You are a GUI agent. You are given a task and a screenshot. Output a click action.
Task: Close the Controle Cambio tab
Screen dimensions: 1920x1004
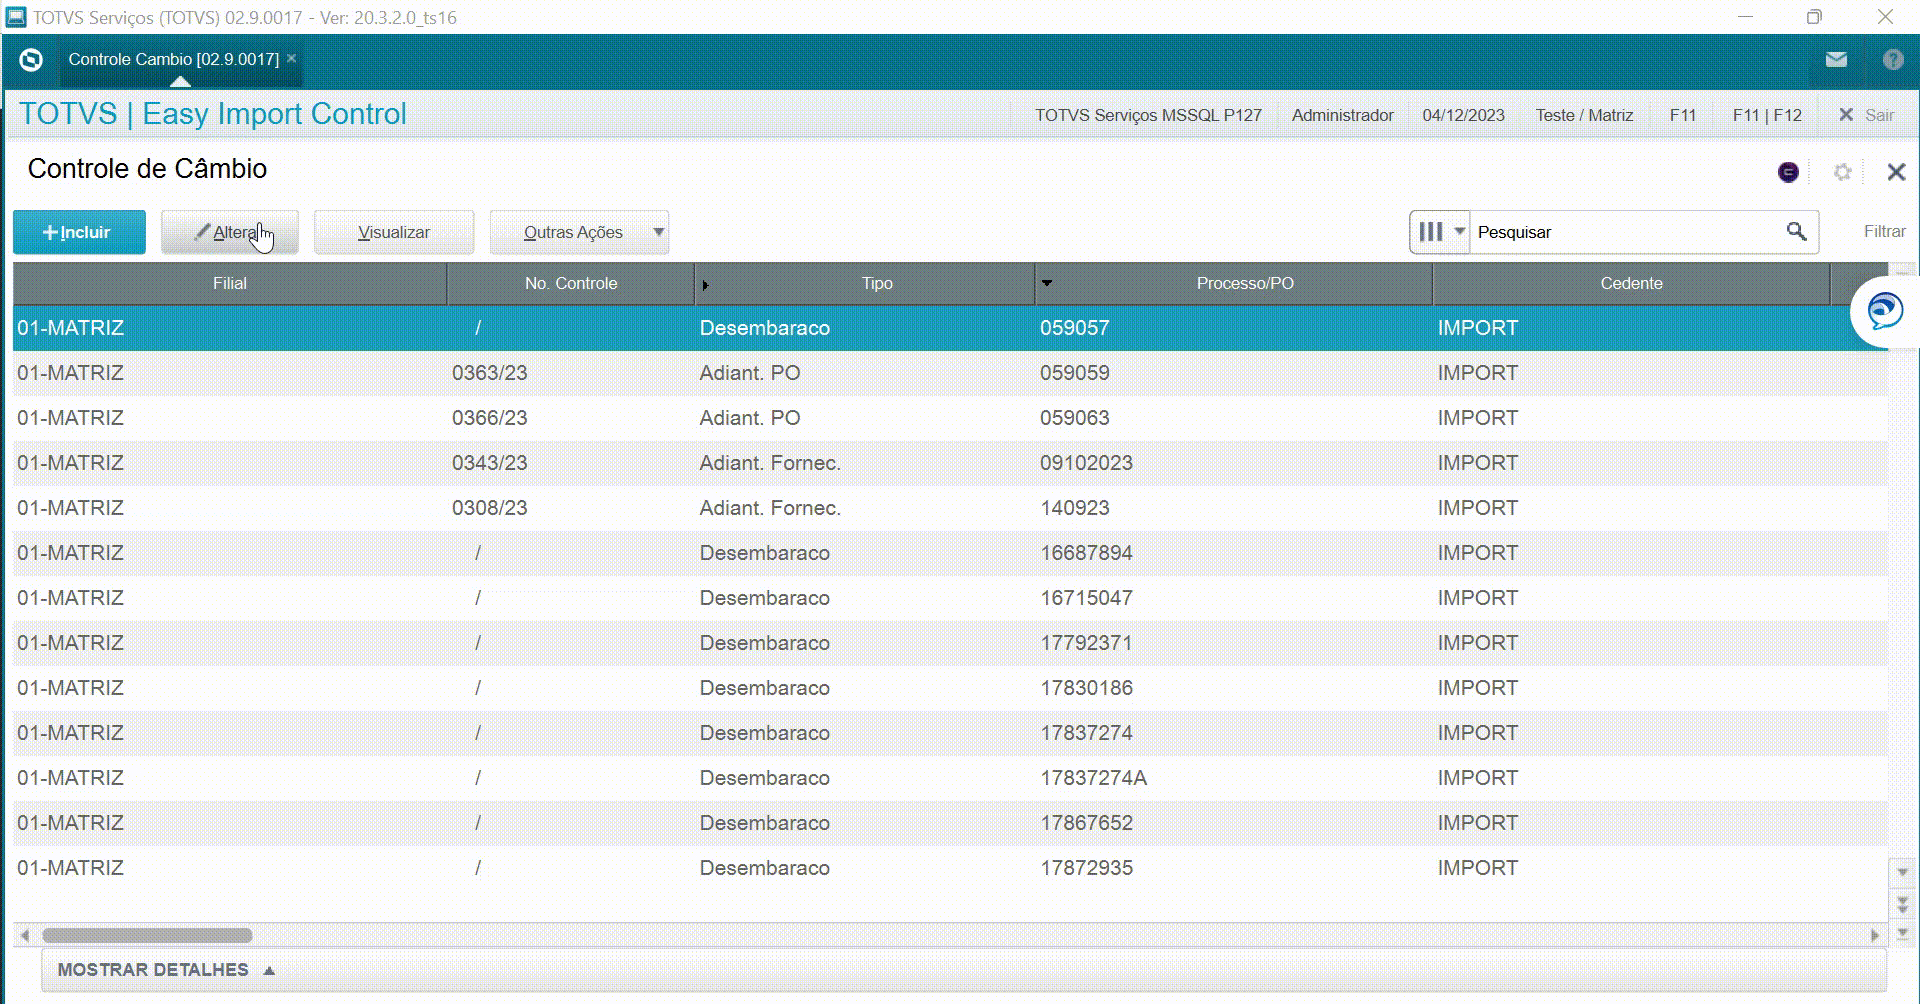coord(292,58)
